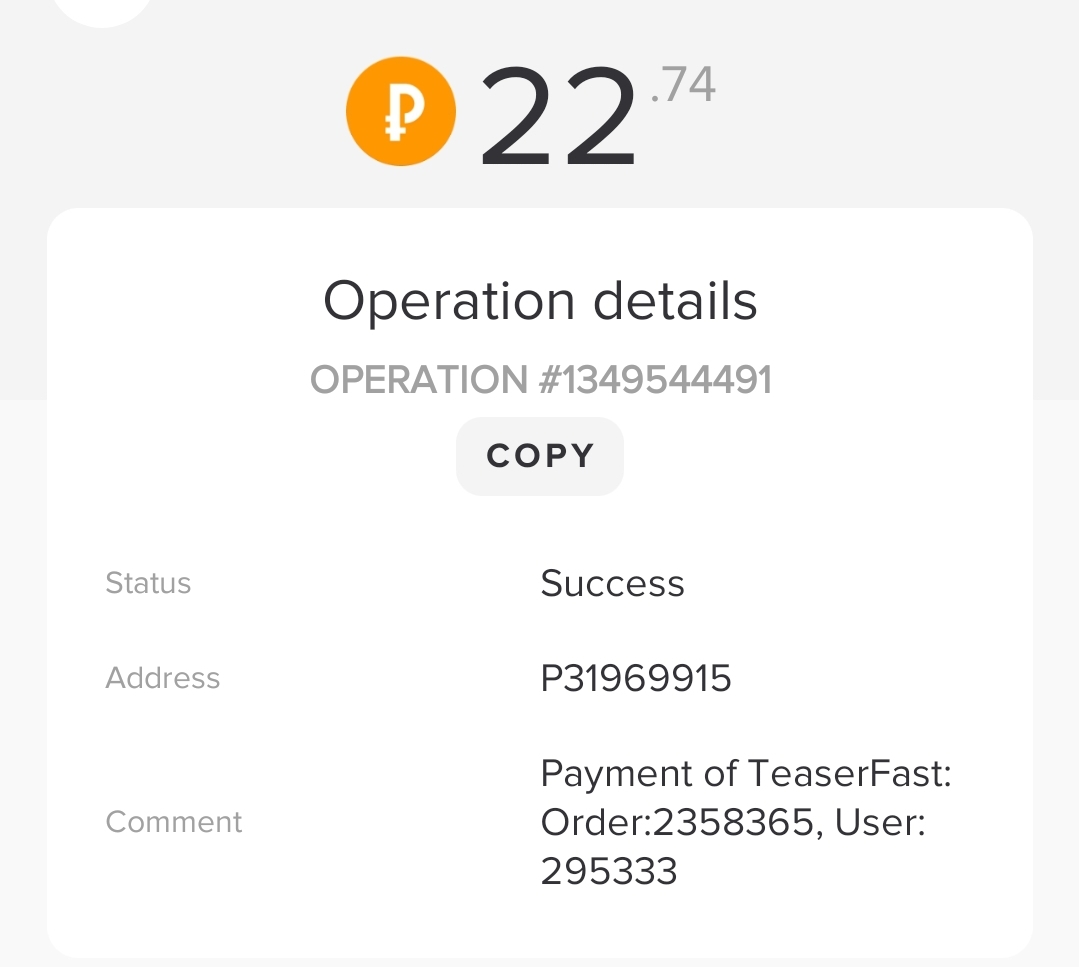This screenshot has height=967, width=1079.
Task: Click the Status label
Action: click(148, 583)
